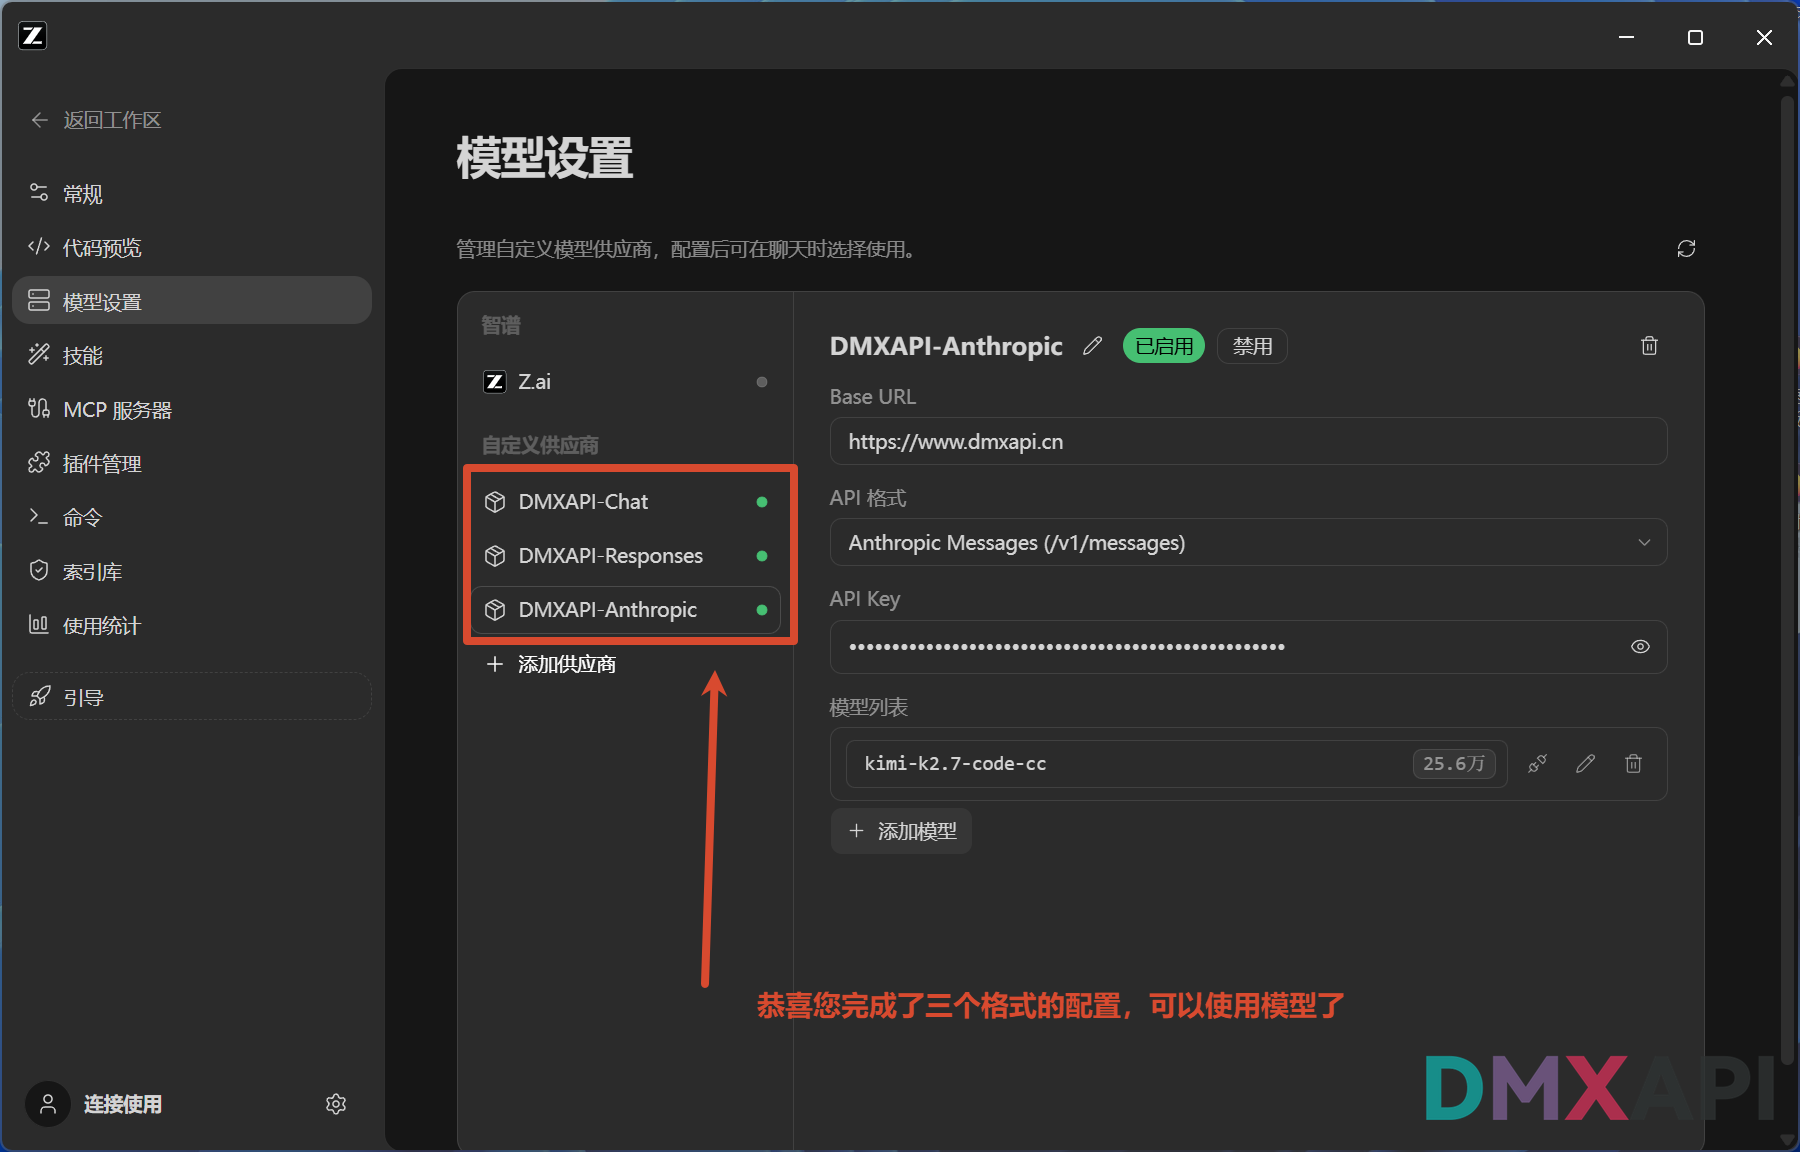Screen dimensions: 1800x1152
Task: Open the 技能 section
Action: click(x=191, y=355)
